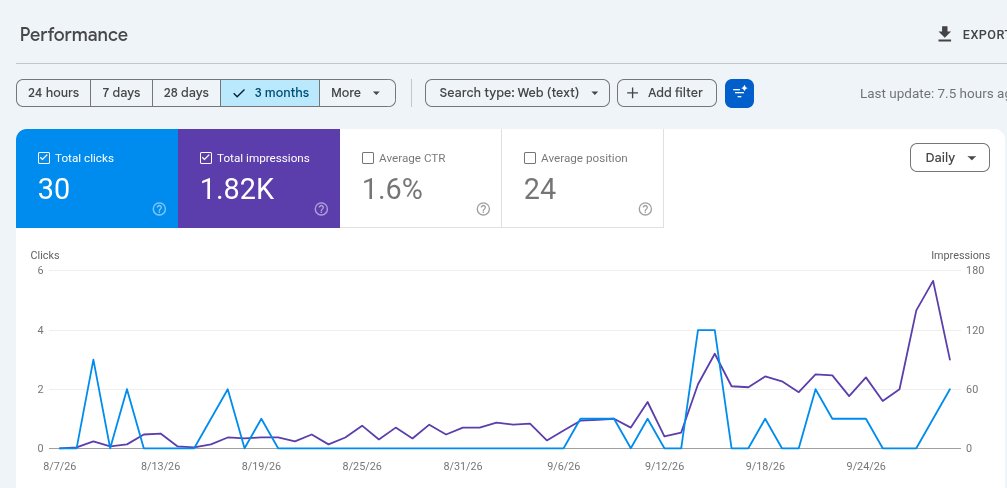Click the 6 clicks axis value
Image resolution: width=1007 pixels, height=488 pixels.
40,271
